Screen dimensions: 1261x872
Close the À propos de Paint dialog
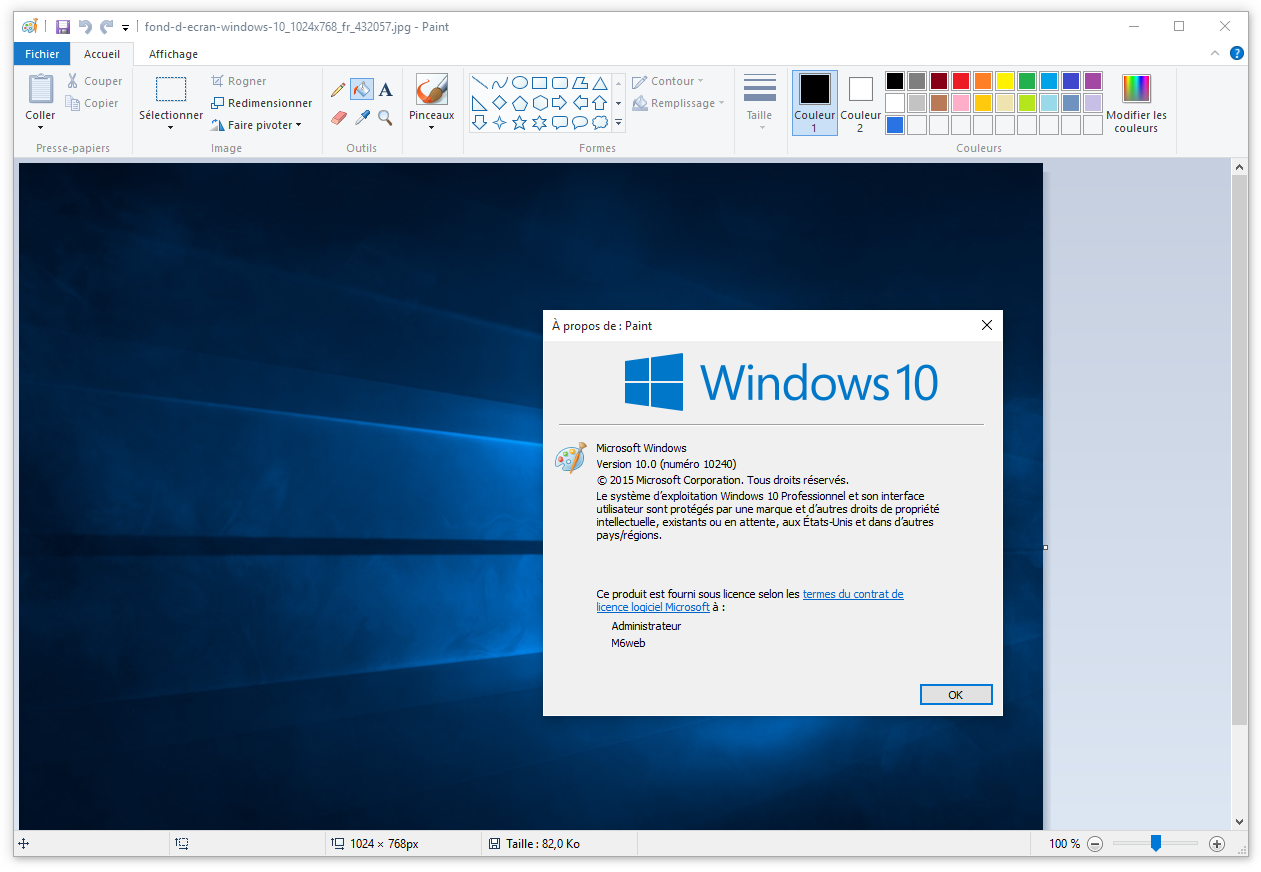point(987,325)
